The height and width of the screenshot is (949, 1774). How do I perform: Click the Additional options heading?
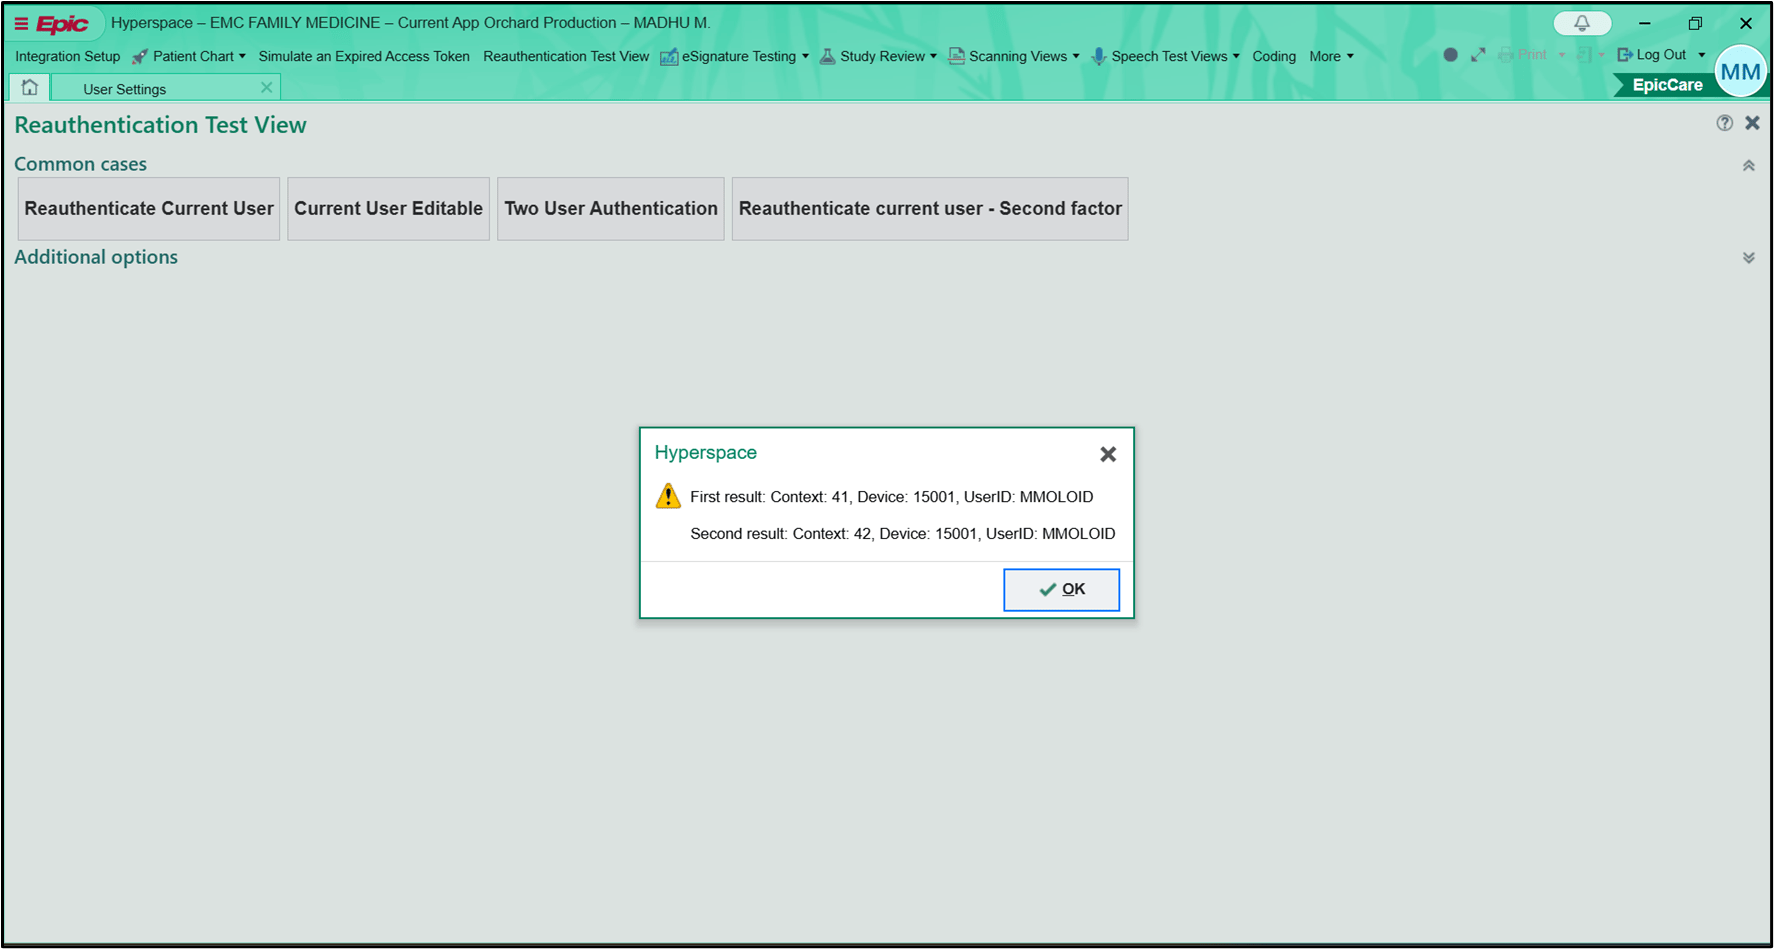(96, 257)
